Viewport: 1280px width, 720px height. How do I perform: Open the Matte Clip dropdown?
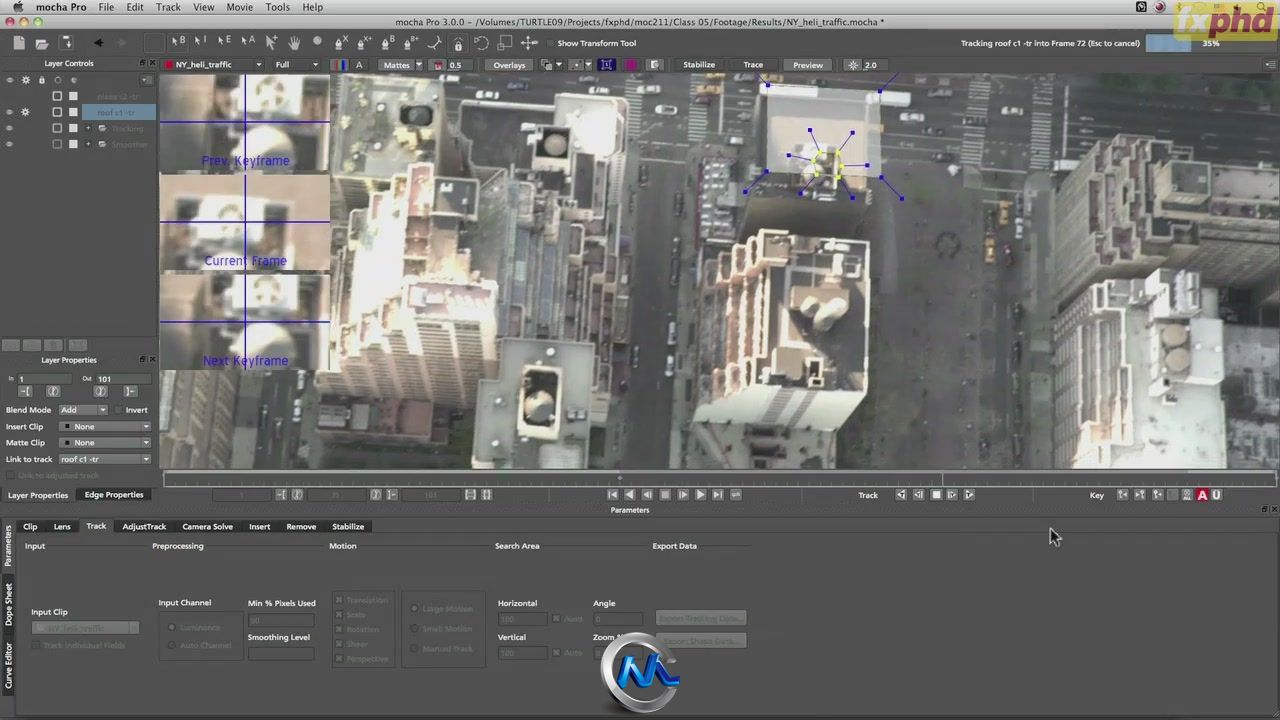click(x=105, y=443)
